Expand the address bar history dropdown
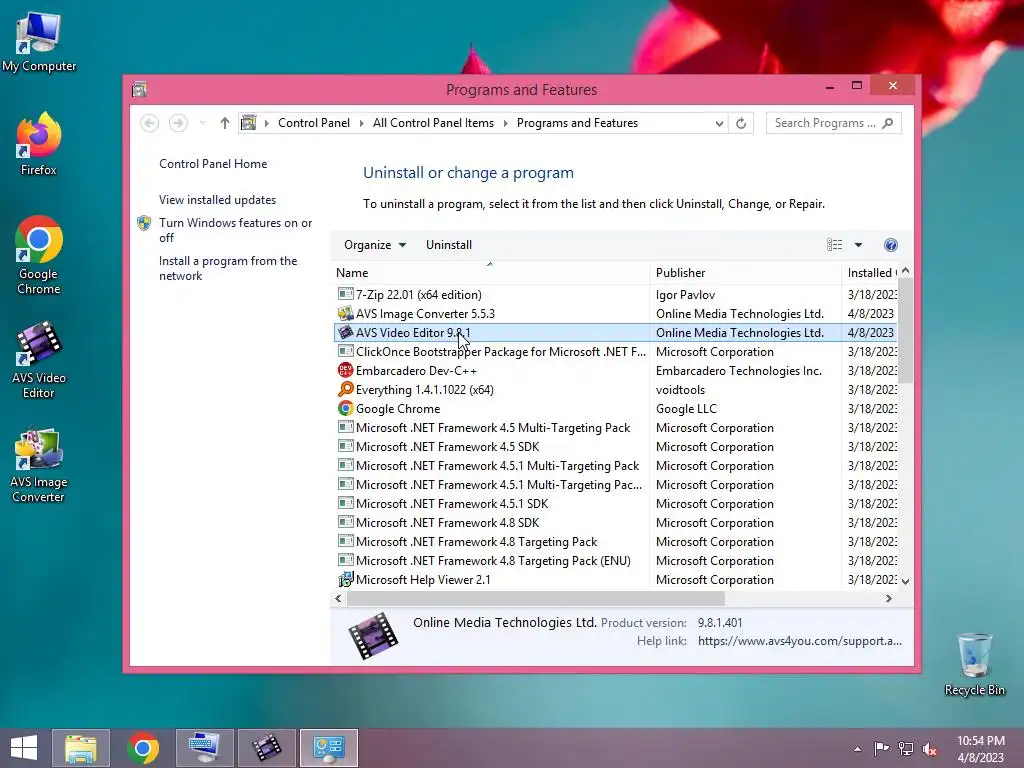 click(719, 123)
